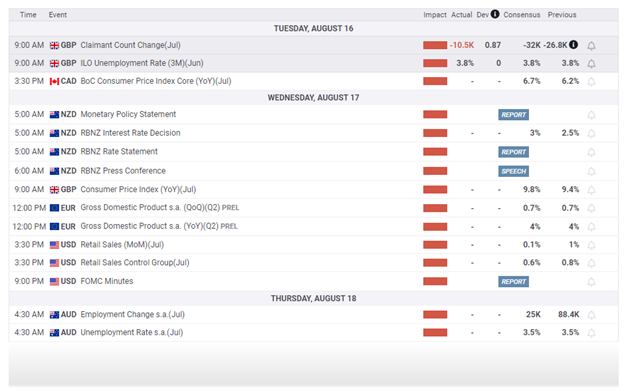Open Gross Domestic Product s.a. (YoY) event
This screenshot has height=391, width=624.
click(x=159, y=226)
